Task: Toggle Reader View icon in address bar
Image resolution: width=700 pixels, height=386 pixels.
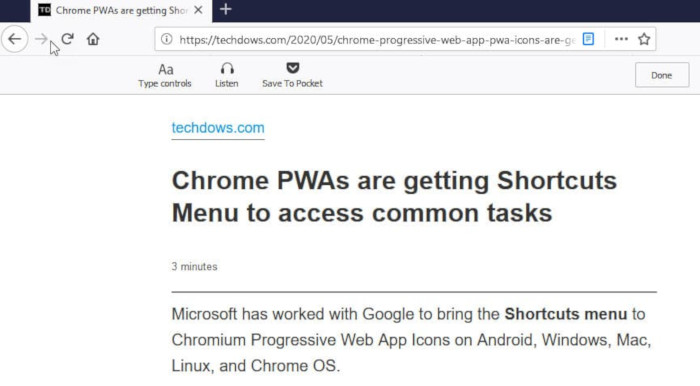Action: [588, 39]
